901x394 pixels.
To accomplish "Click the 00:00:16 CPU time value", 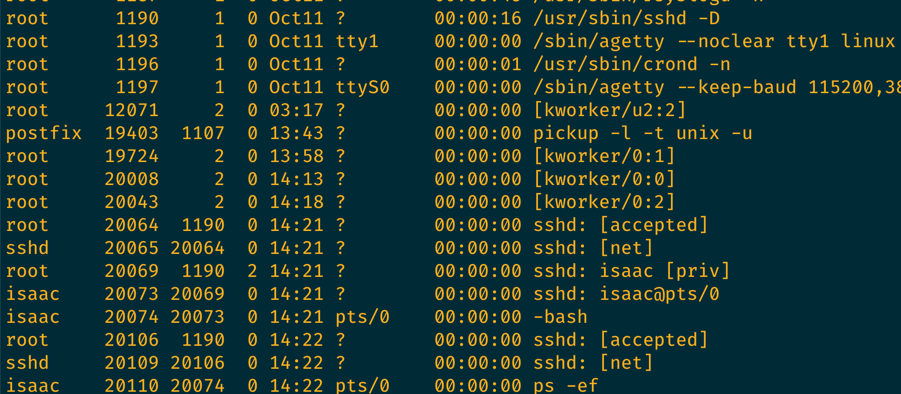I will pos(478,19).
